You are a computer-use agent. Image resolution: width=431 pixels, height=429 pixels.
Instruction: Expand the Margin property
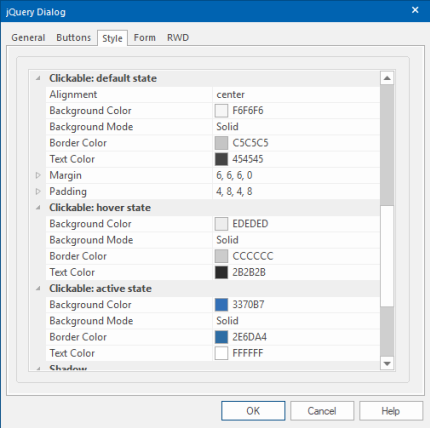tap(38, 175)
